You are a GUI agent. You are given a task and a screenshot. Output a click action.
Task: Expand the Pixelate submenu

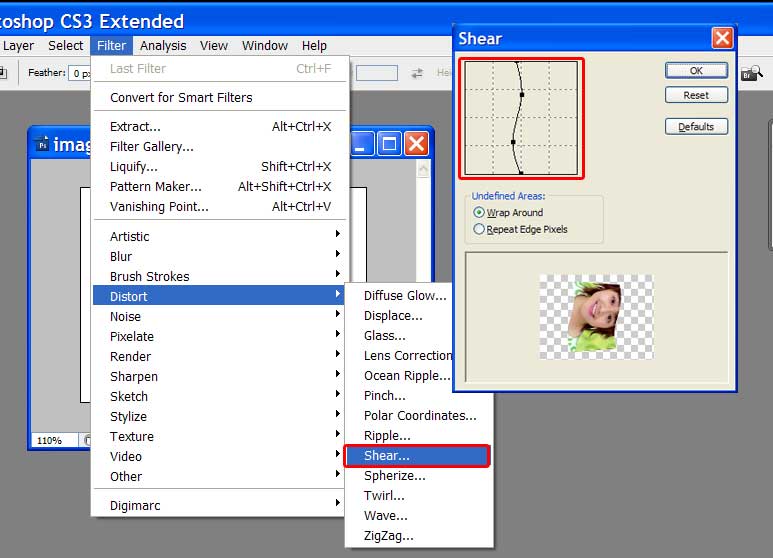[x=220, y=337]
